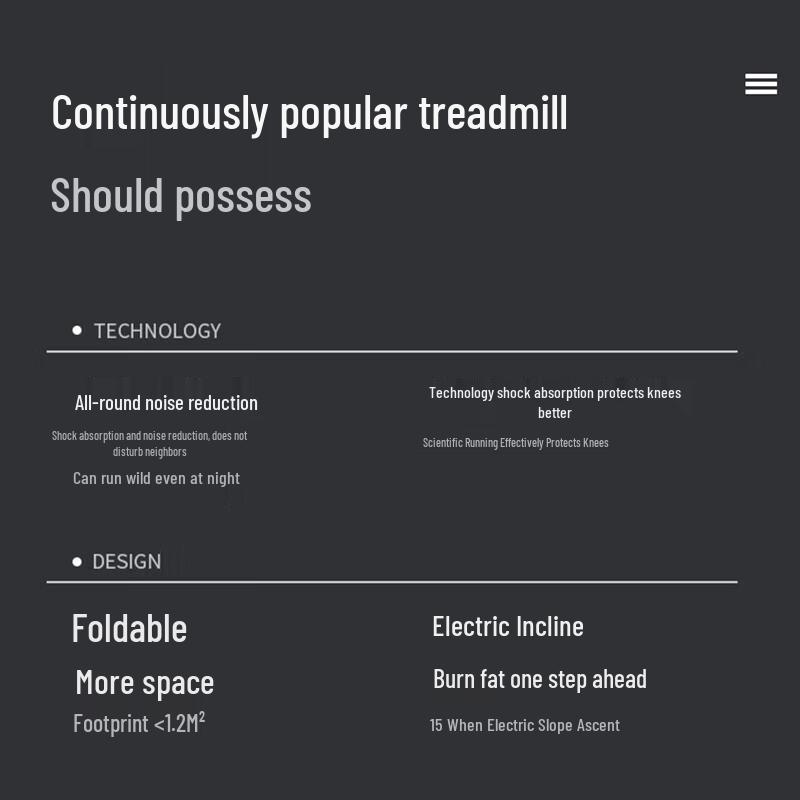
Task: Click the 'Footprint <1.2M²' specification
Action: (x=139, y=723)
